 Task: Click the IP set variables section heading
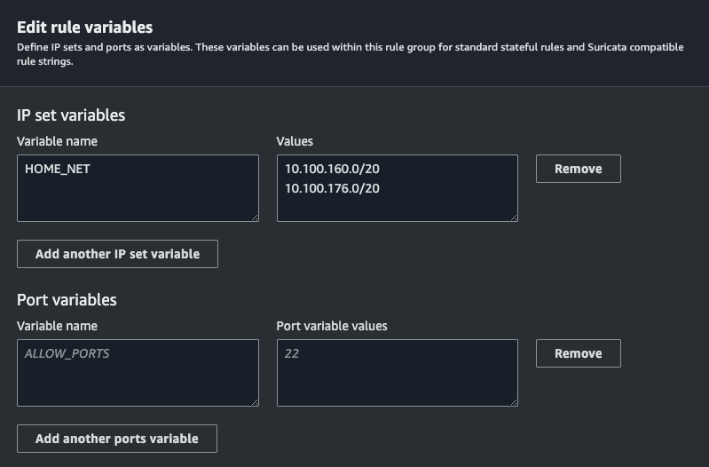coord(71,115)
